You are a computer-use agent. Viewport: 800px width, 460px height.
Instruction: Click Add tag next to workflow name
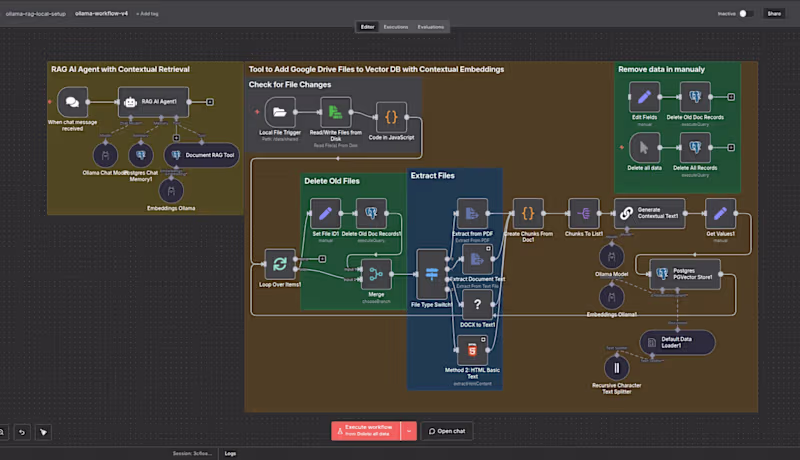(x=146, y=14)
